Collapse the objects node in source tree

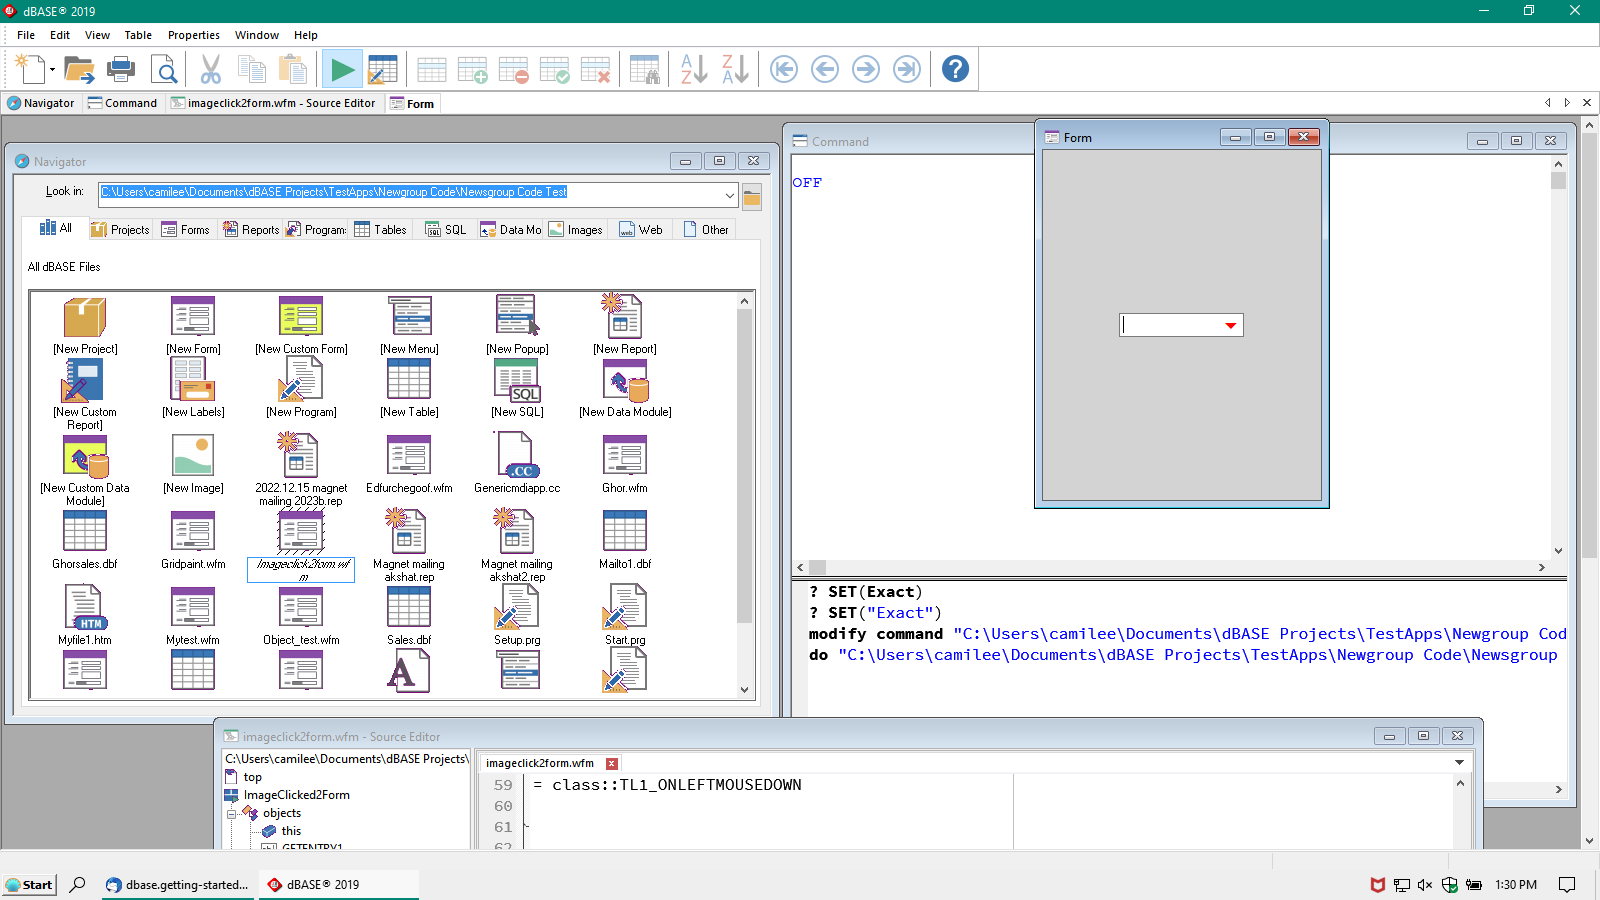pyautogui.click(x=232, y=814)
